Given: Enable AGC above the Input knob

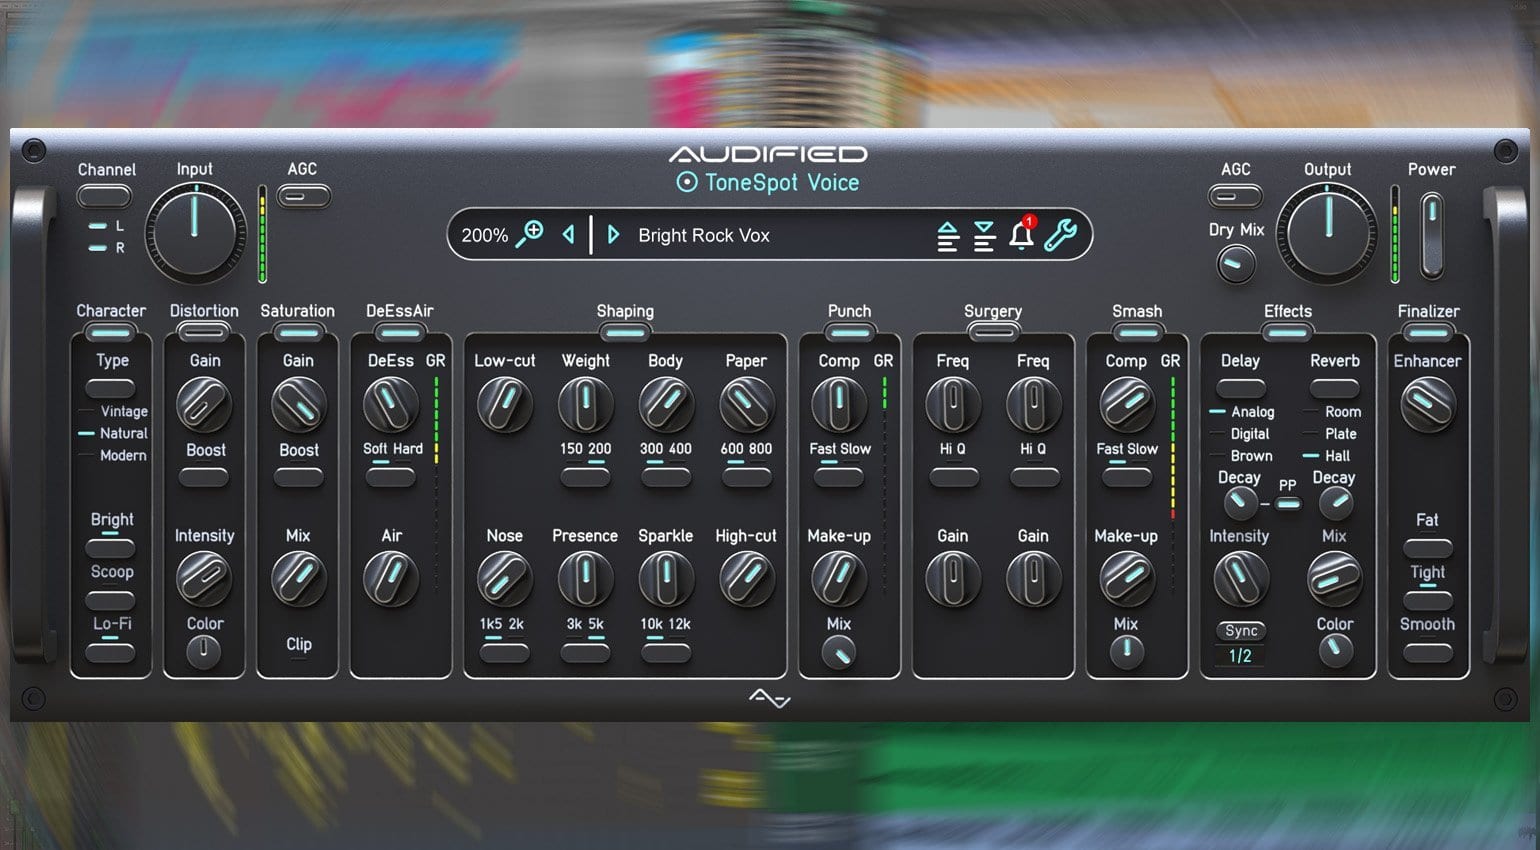Looking at the screenshot, I should [x=302, y=196].
